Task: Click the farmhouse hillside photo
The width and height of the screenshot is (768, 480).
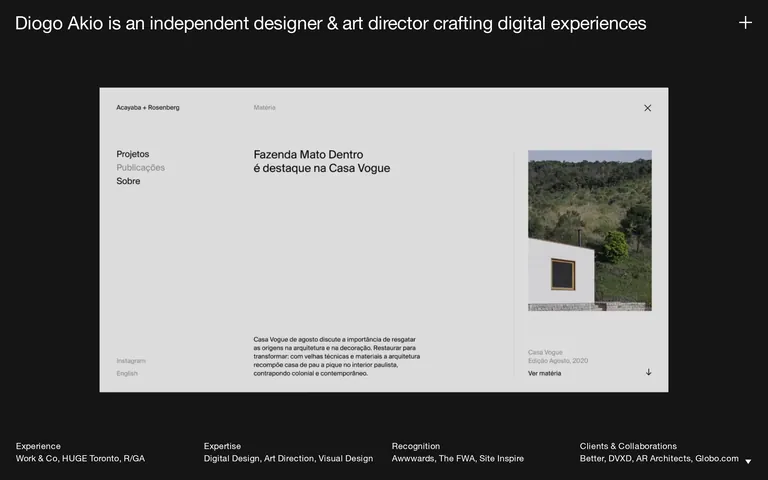Action: click(x=590, y=230)
